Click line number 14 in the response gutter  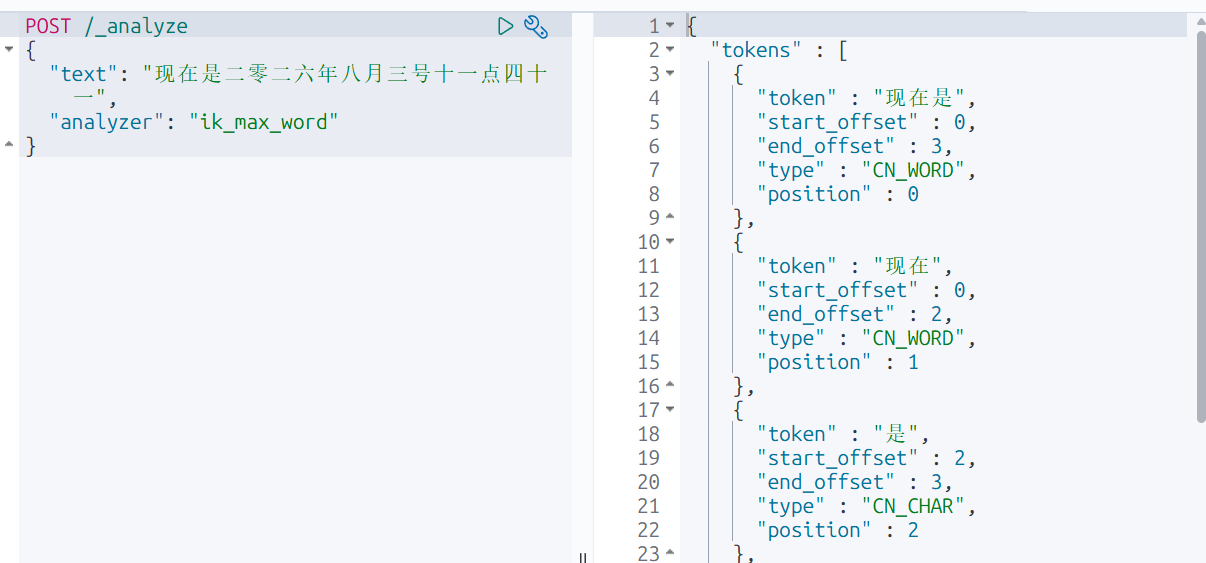[x=648, y=338]
